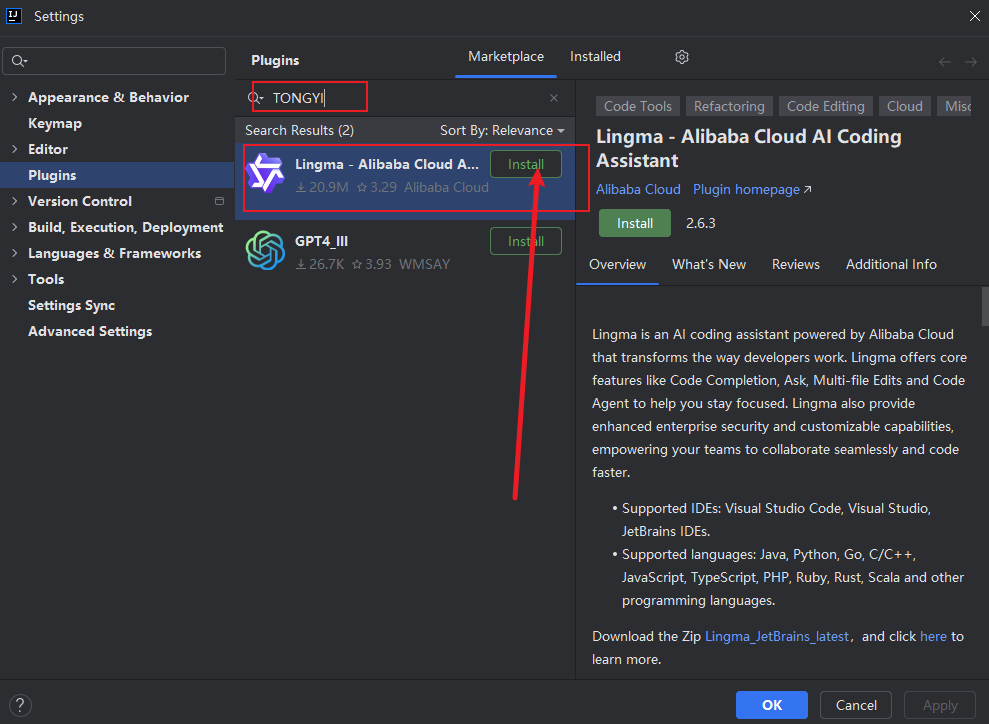Select the Keymap settings page
This screenshot has width=989, height=724.
(x=55, y=123)
